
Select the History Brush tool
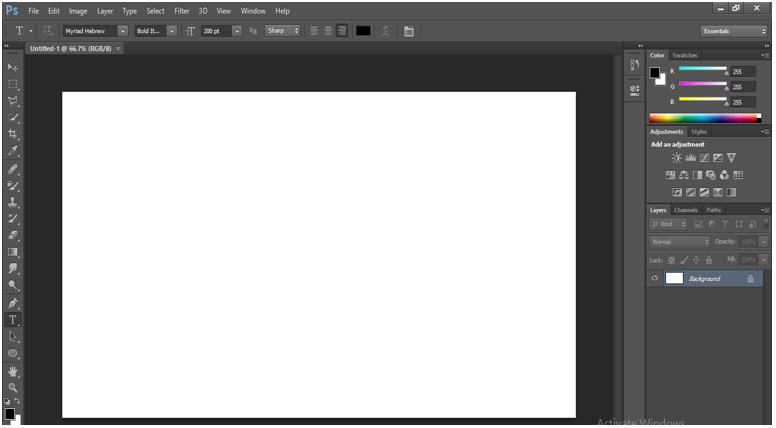(x=13, y=219)
